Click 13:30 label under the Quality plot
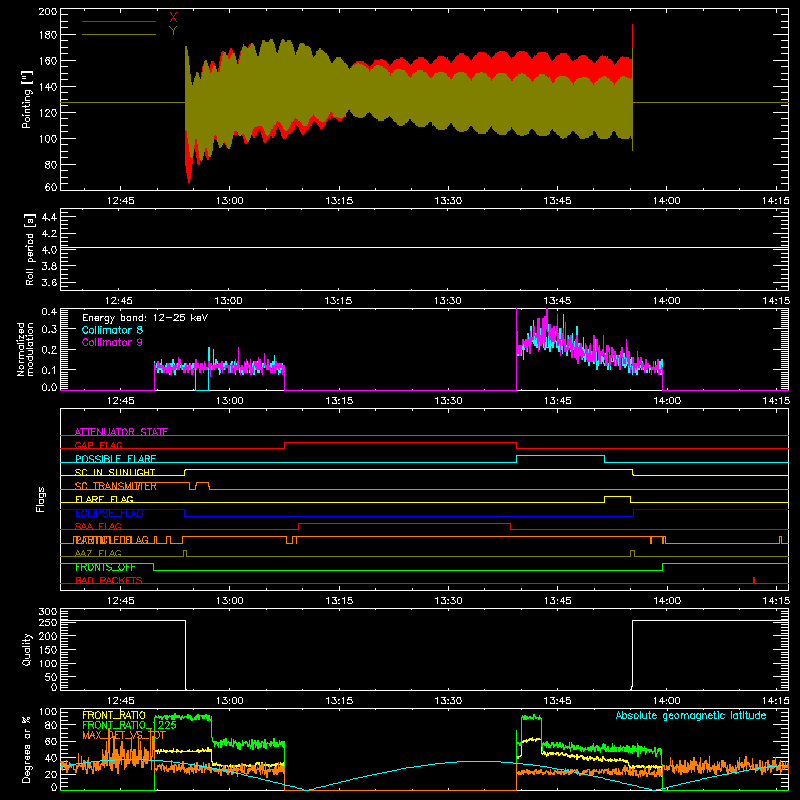This screenshot has height=800, width=800. (448, 701)
